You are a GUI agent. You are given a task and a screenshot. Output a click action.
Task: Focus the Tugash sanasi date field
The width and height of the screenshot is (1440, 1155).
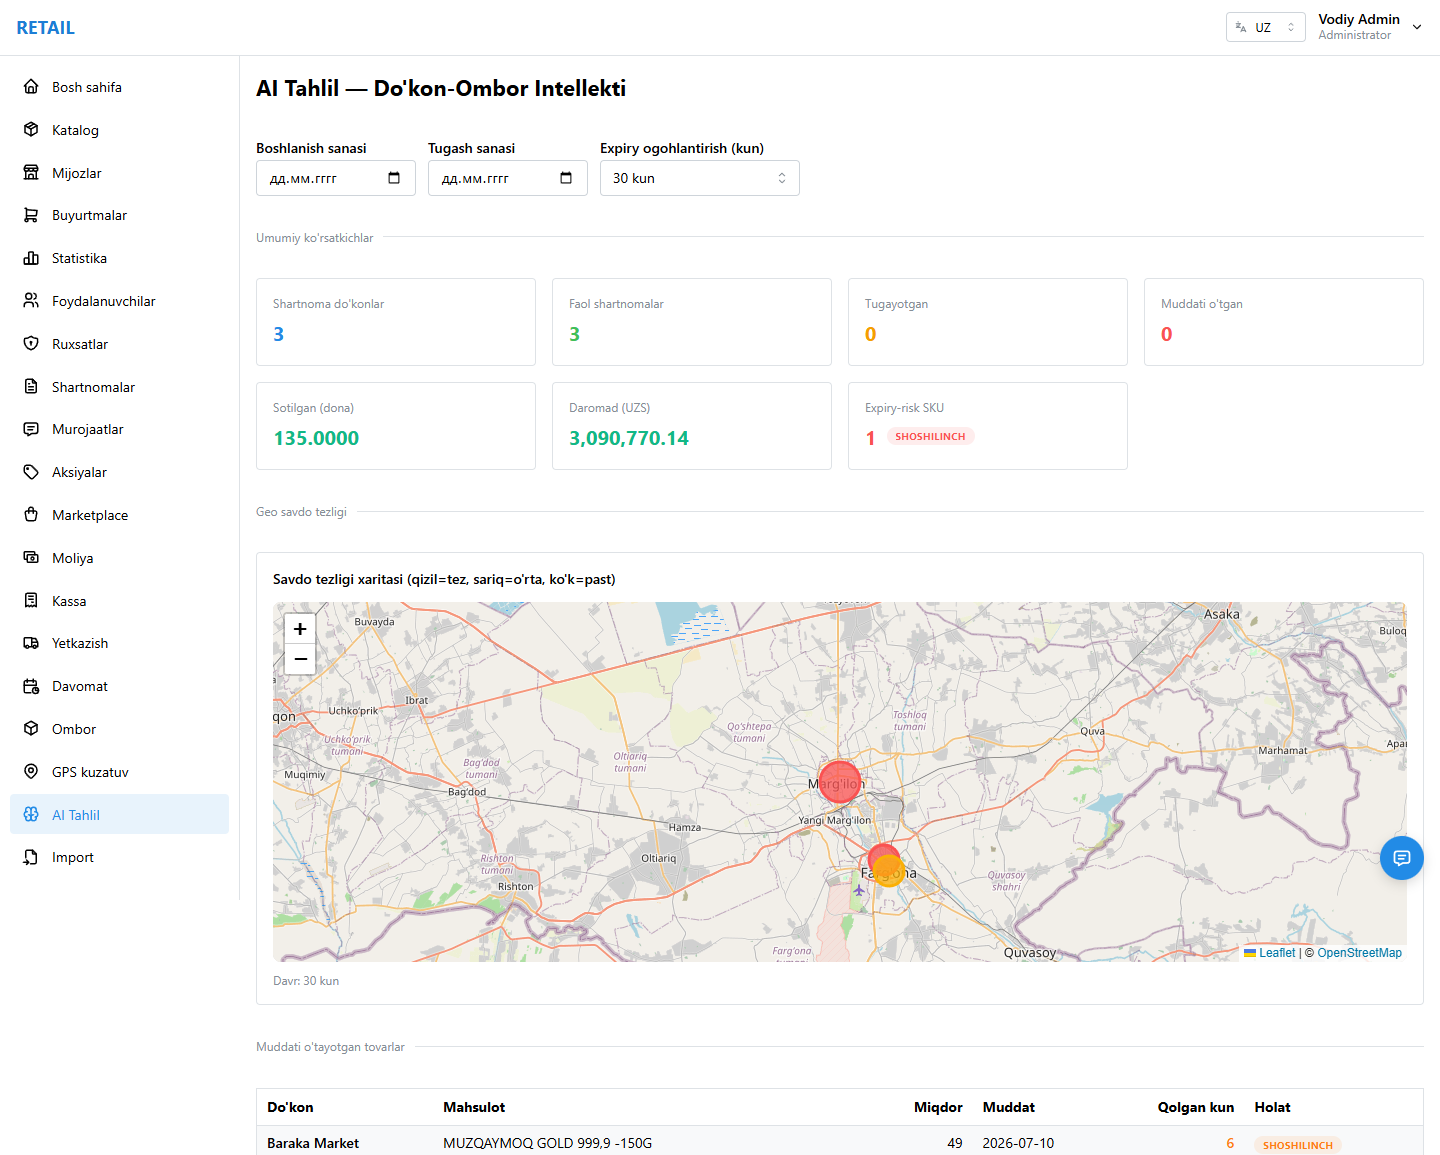tap(508, 178)
